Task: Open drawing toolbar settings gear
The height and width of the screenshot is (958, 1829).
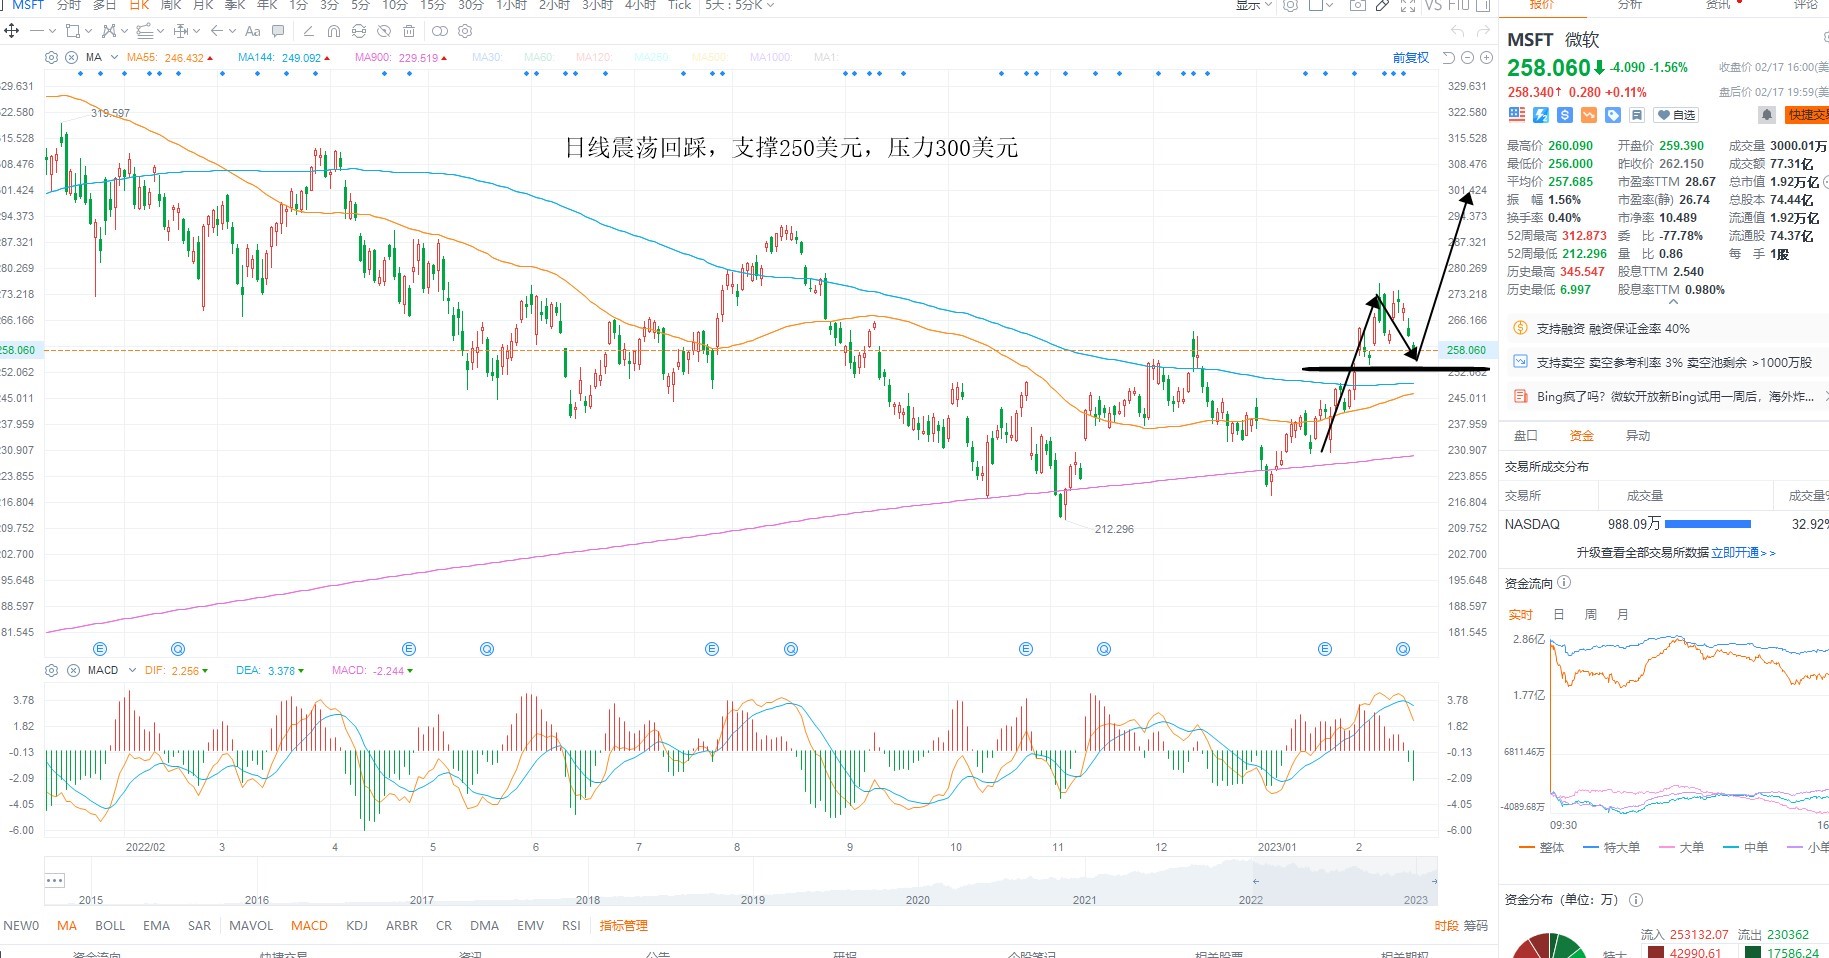Action: pyautogui.click(x=465, y=31)
